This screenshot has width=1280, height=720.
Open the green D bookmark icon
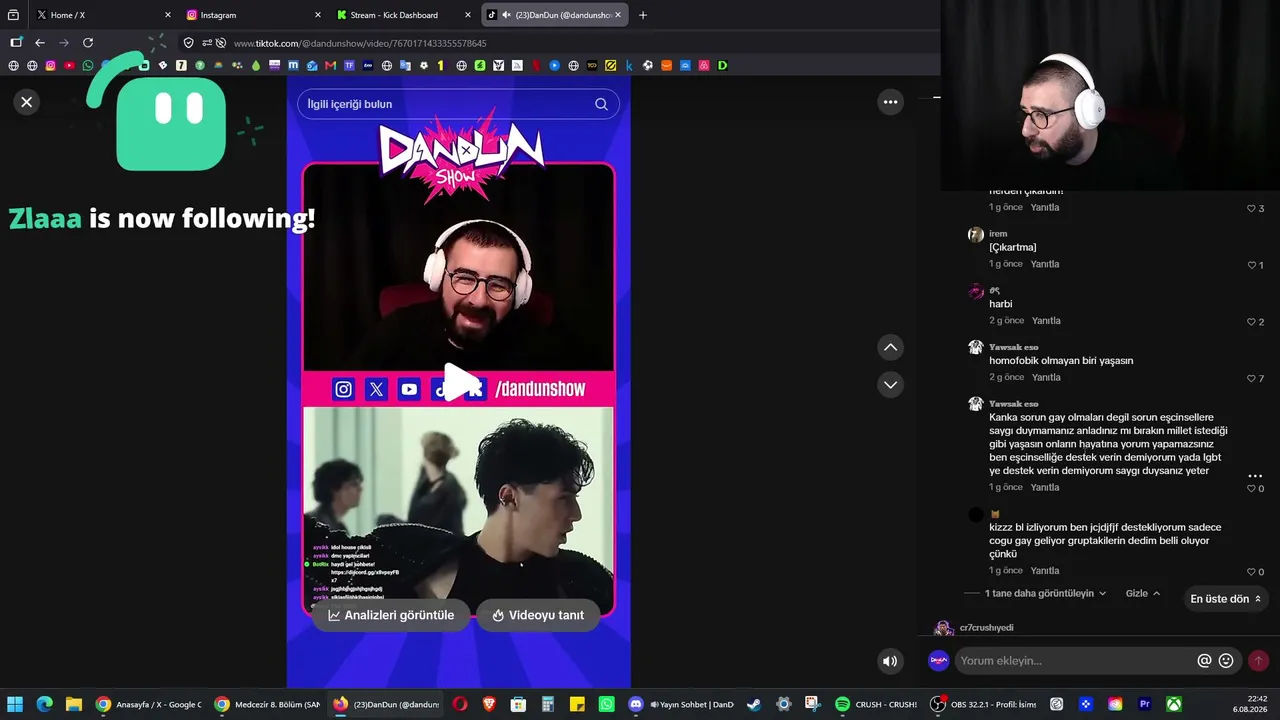coord(722,66)
